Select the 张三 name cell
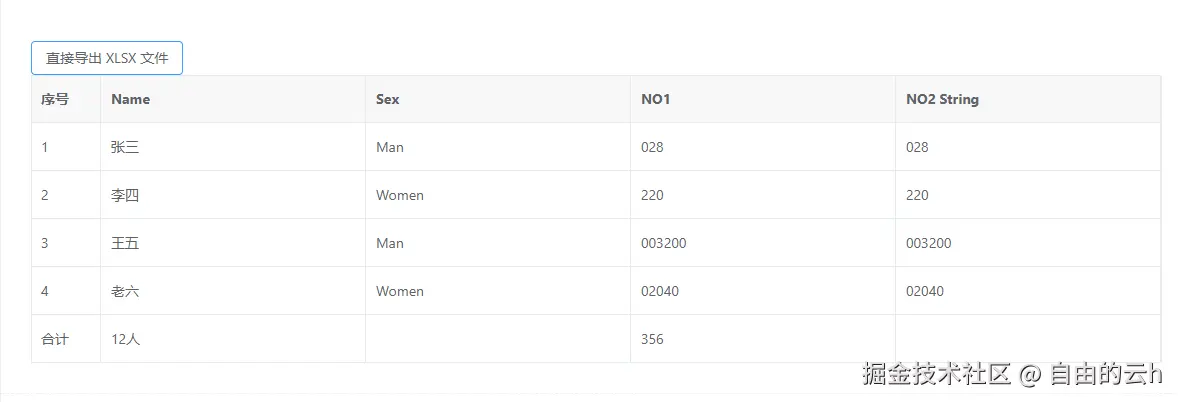The width and height of the screenshot is (1178, 402). click(x=125, y=147)
